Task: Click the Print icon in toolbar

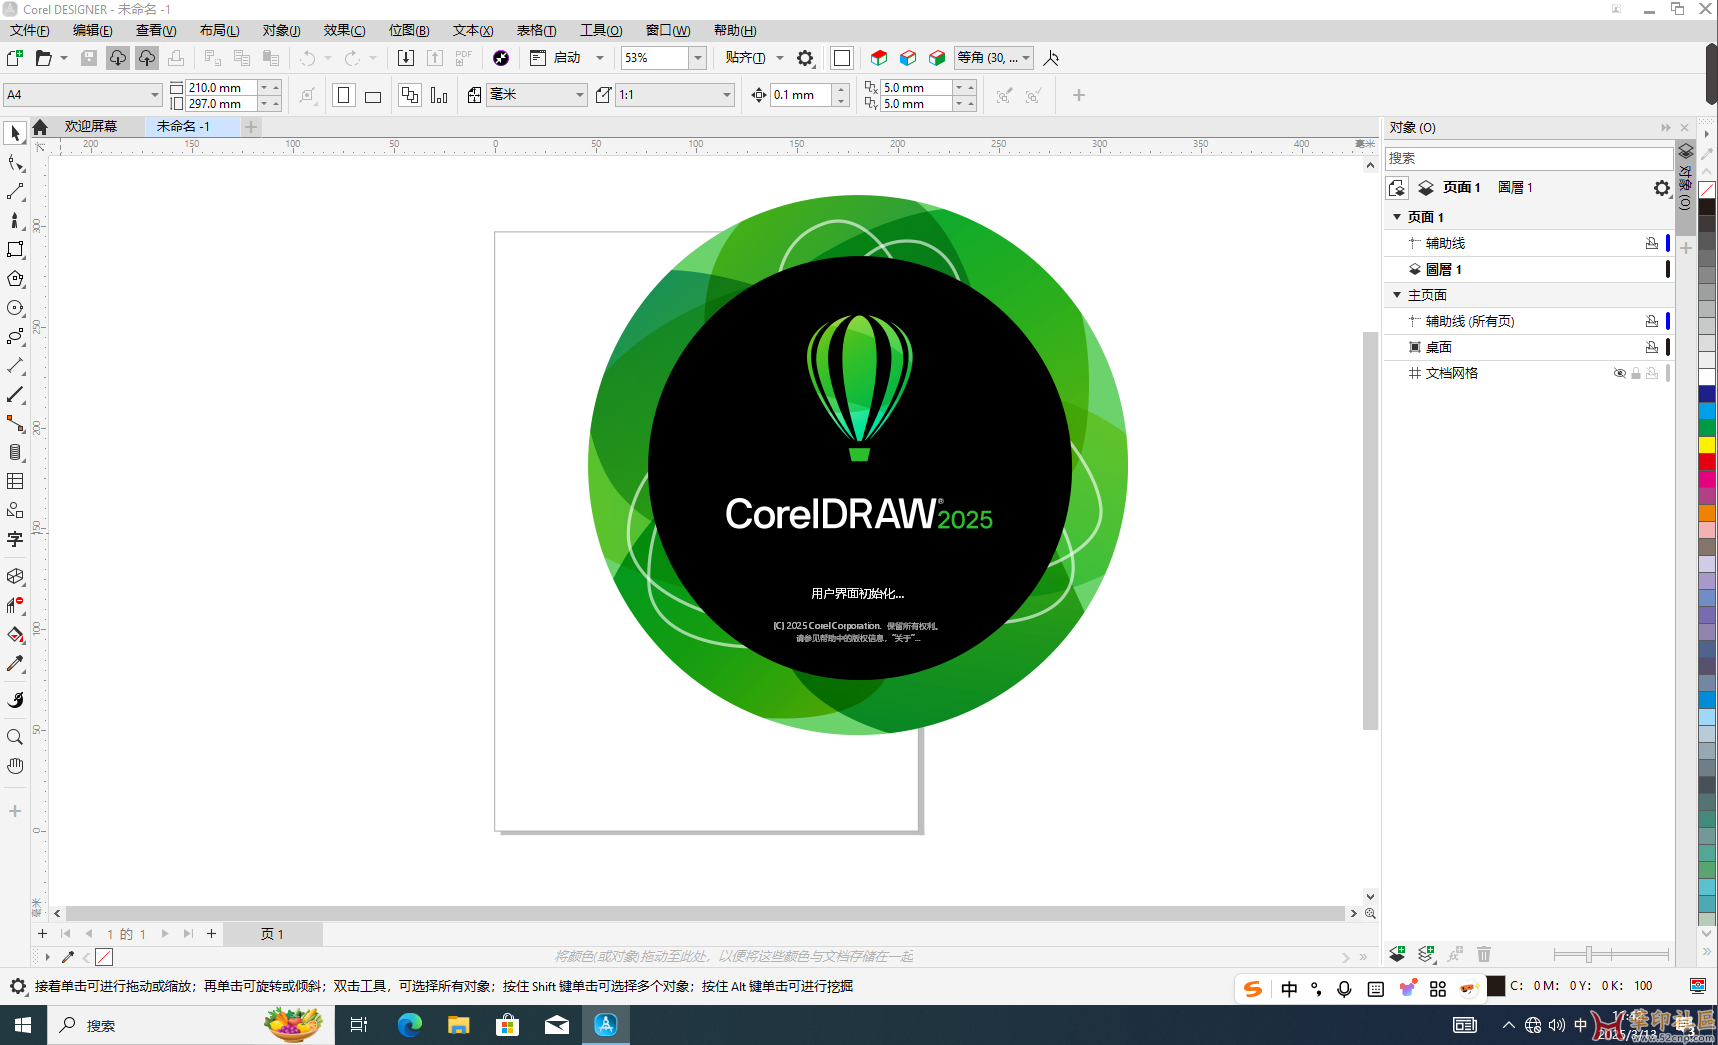Action: [x=176, y=58]
